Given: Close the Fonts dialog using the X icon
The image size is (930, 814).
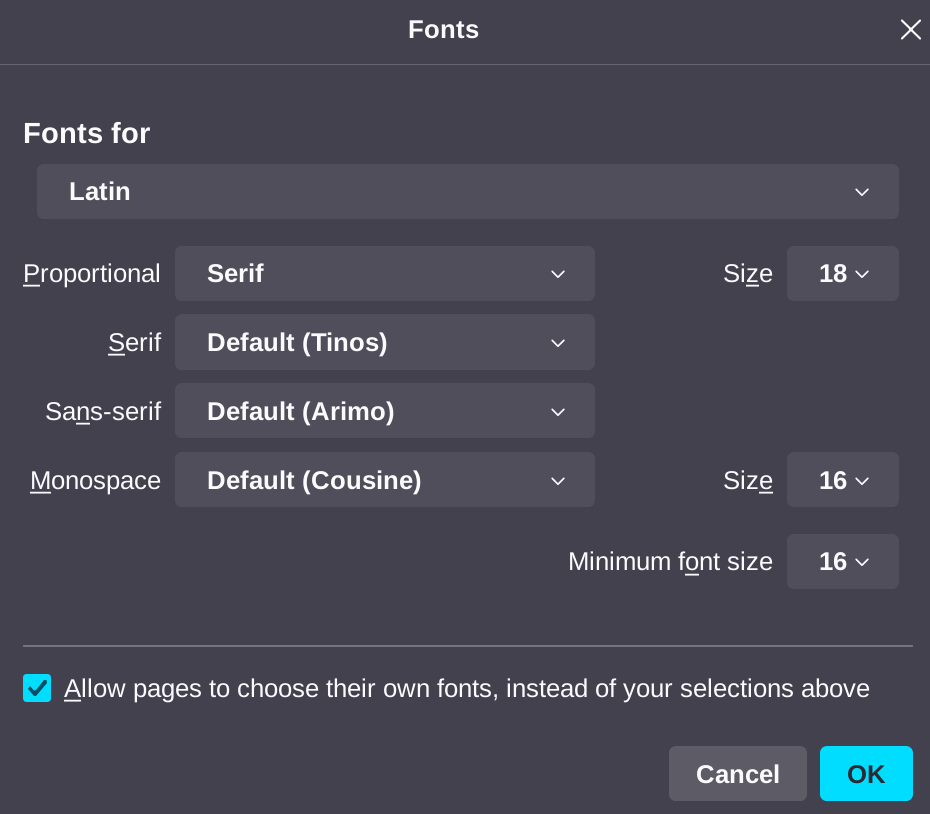Looking at the screenshot, I should click(910, 30).
